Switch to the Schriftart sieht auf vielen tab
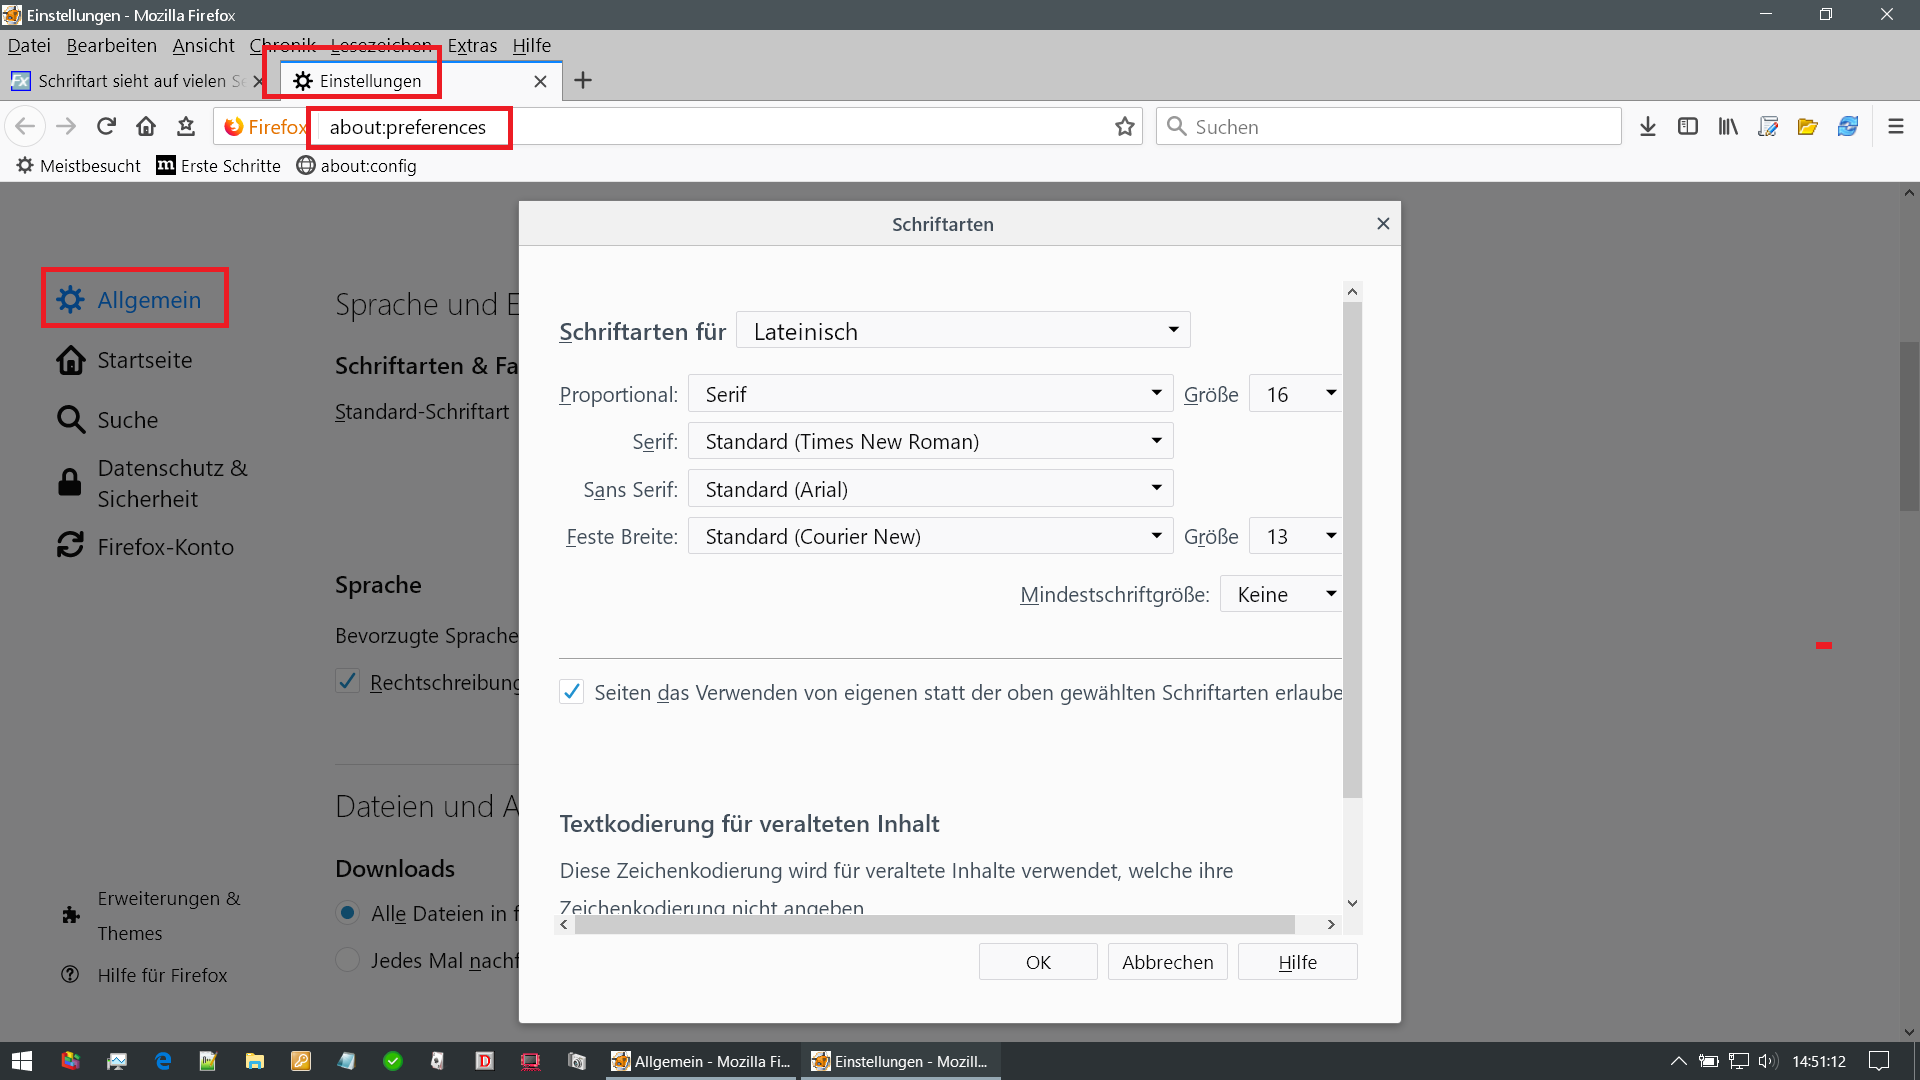 coord(130,81)
